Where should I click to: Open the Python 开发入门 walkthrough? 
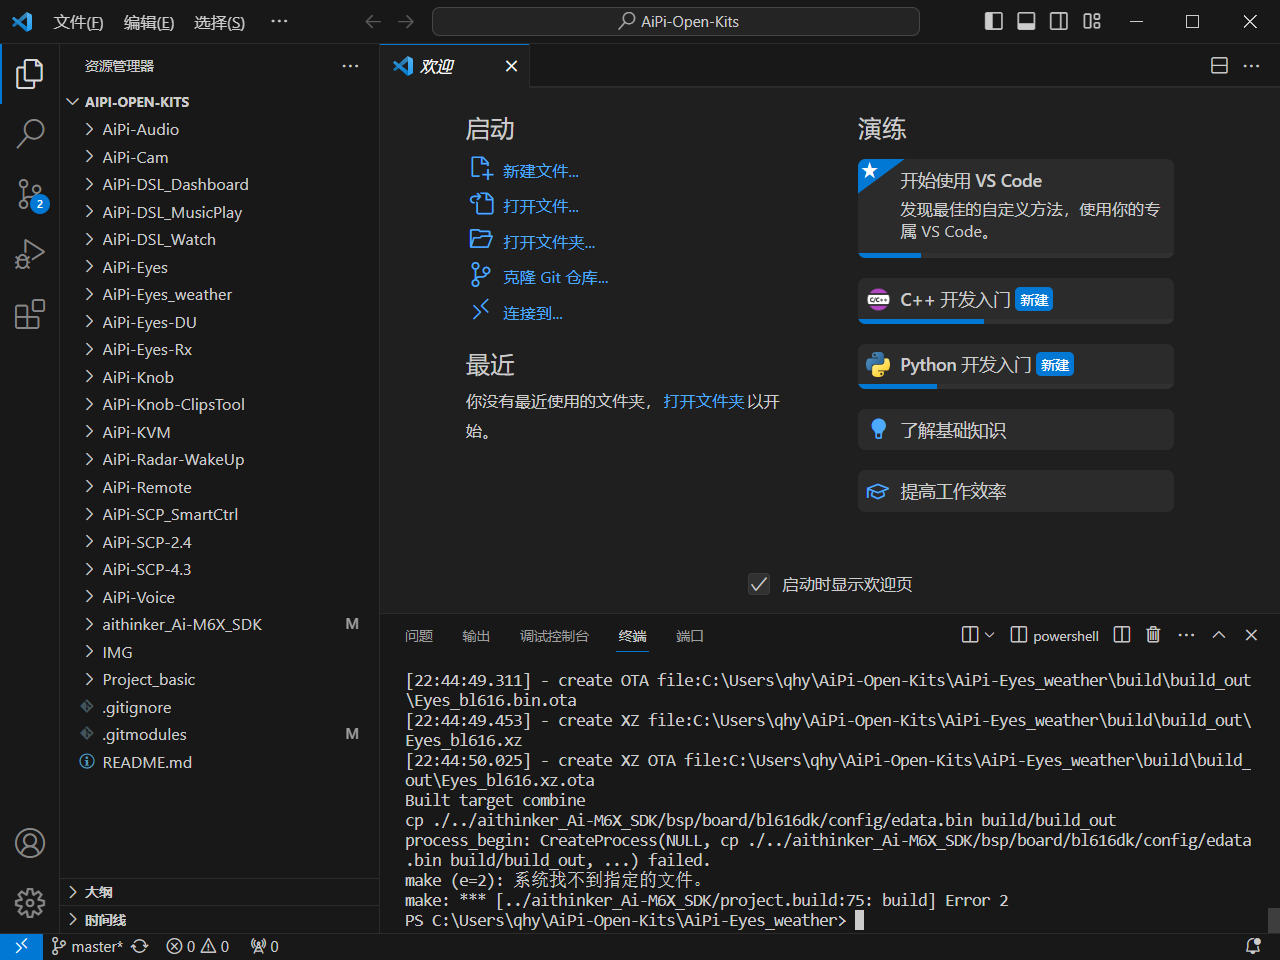[x=1016, y=366]
